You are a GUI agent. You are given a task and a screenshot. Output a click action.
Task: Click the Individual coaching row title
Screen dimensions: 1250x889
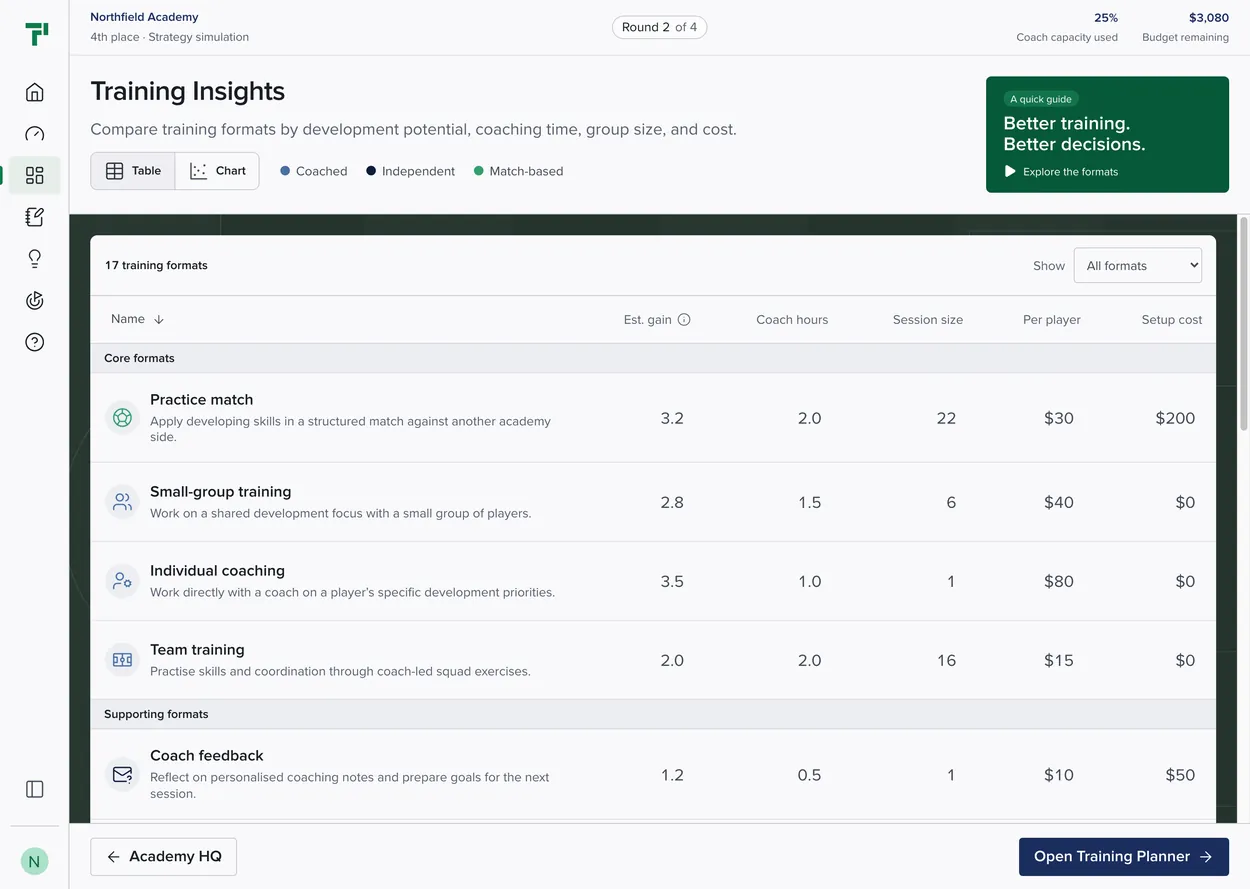[217, 571]
